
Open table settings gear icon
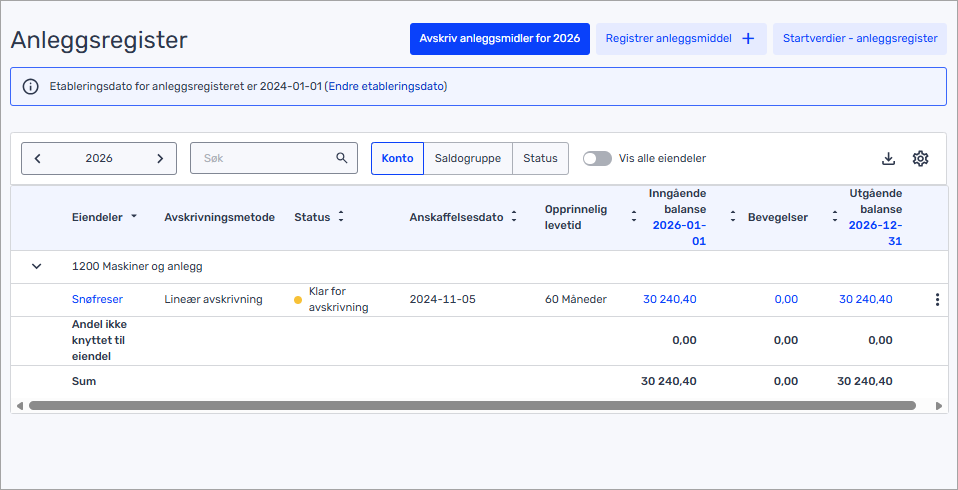pos(921,159)
